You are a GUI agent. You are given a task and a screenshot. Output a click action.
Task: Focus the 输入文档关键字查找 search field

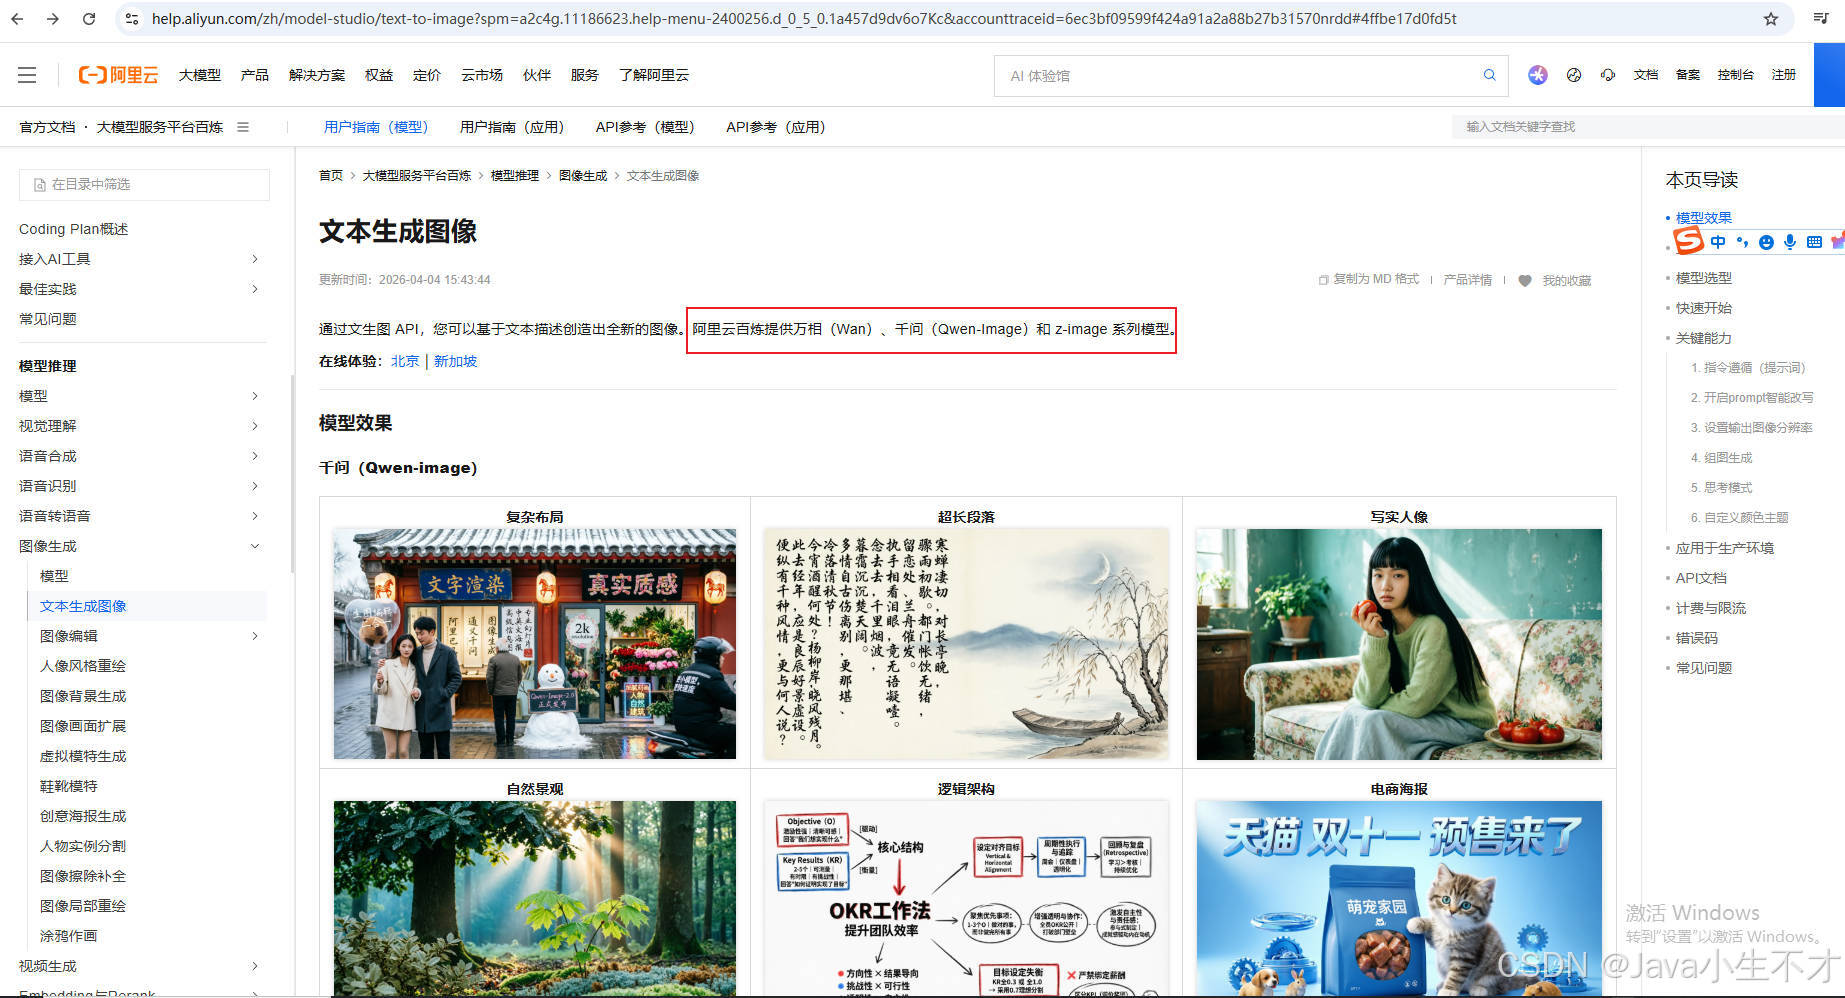[1648, 127]
